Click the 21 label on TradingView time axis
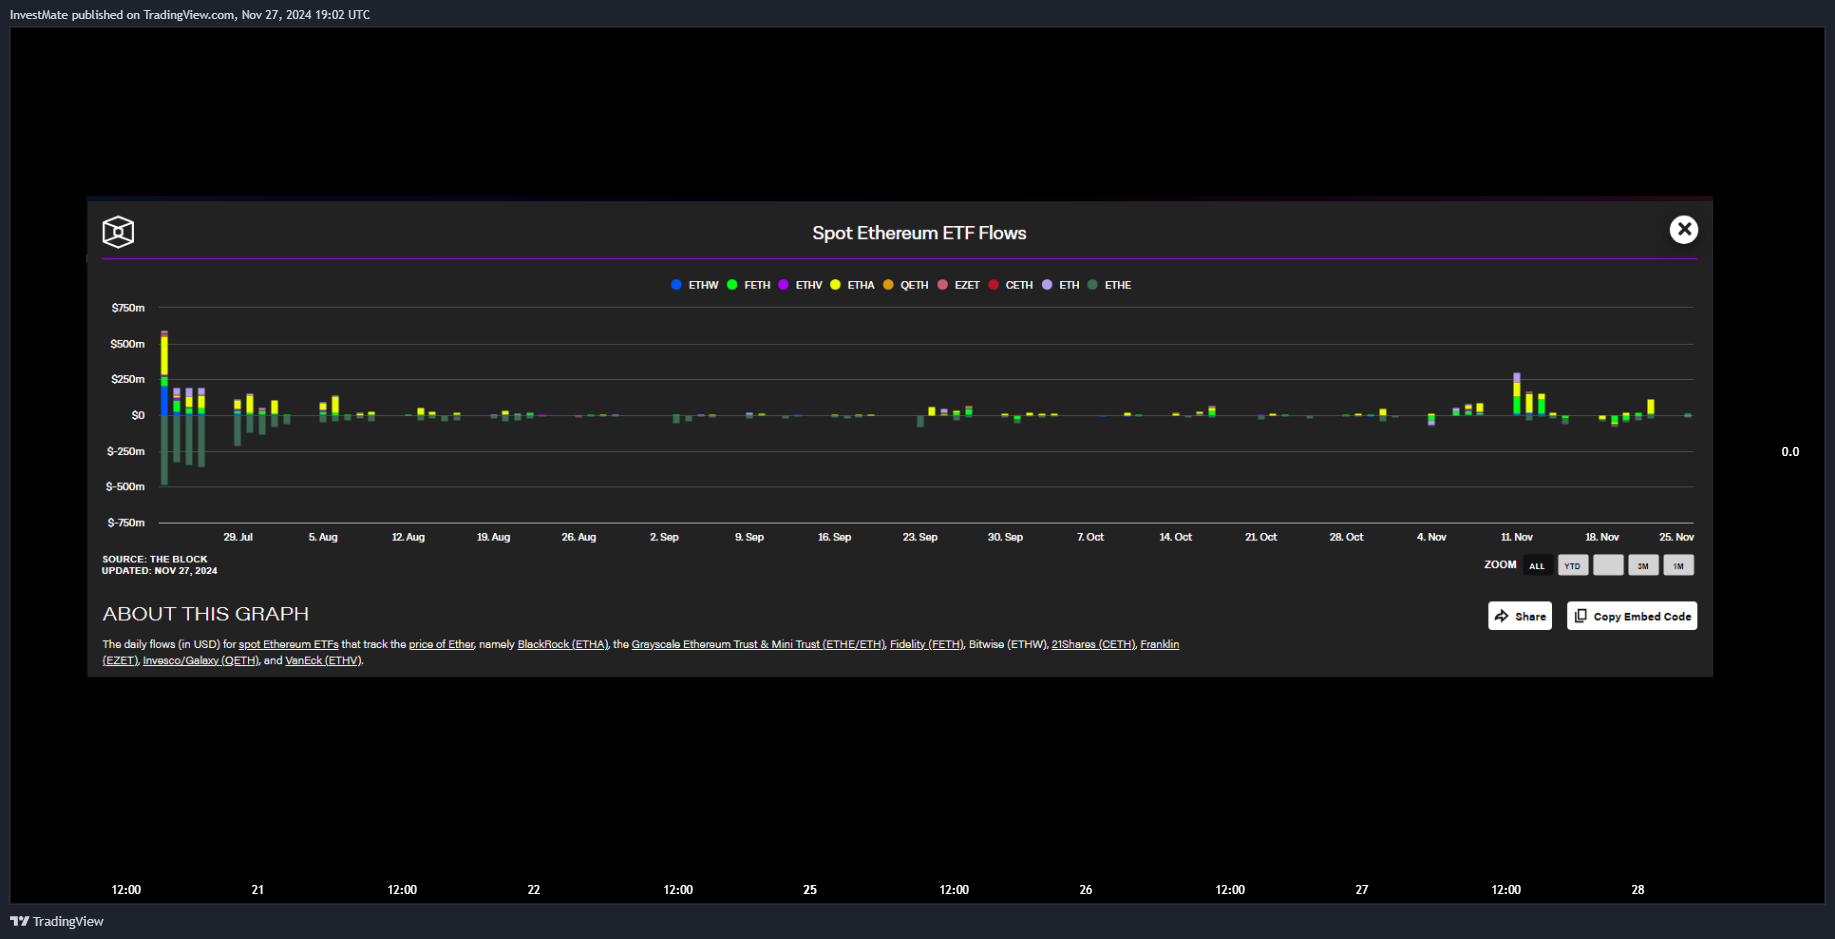1835x939 pixels. tap(258, 889)
